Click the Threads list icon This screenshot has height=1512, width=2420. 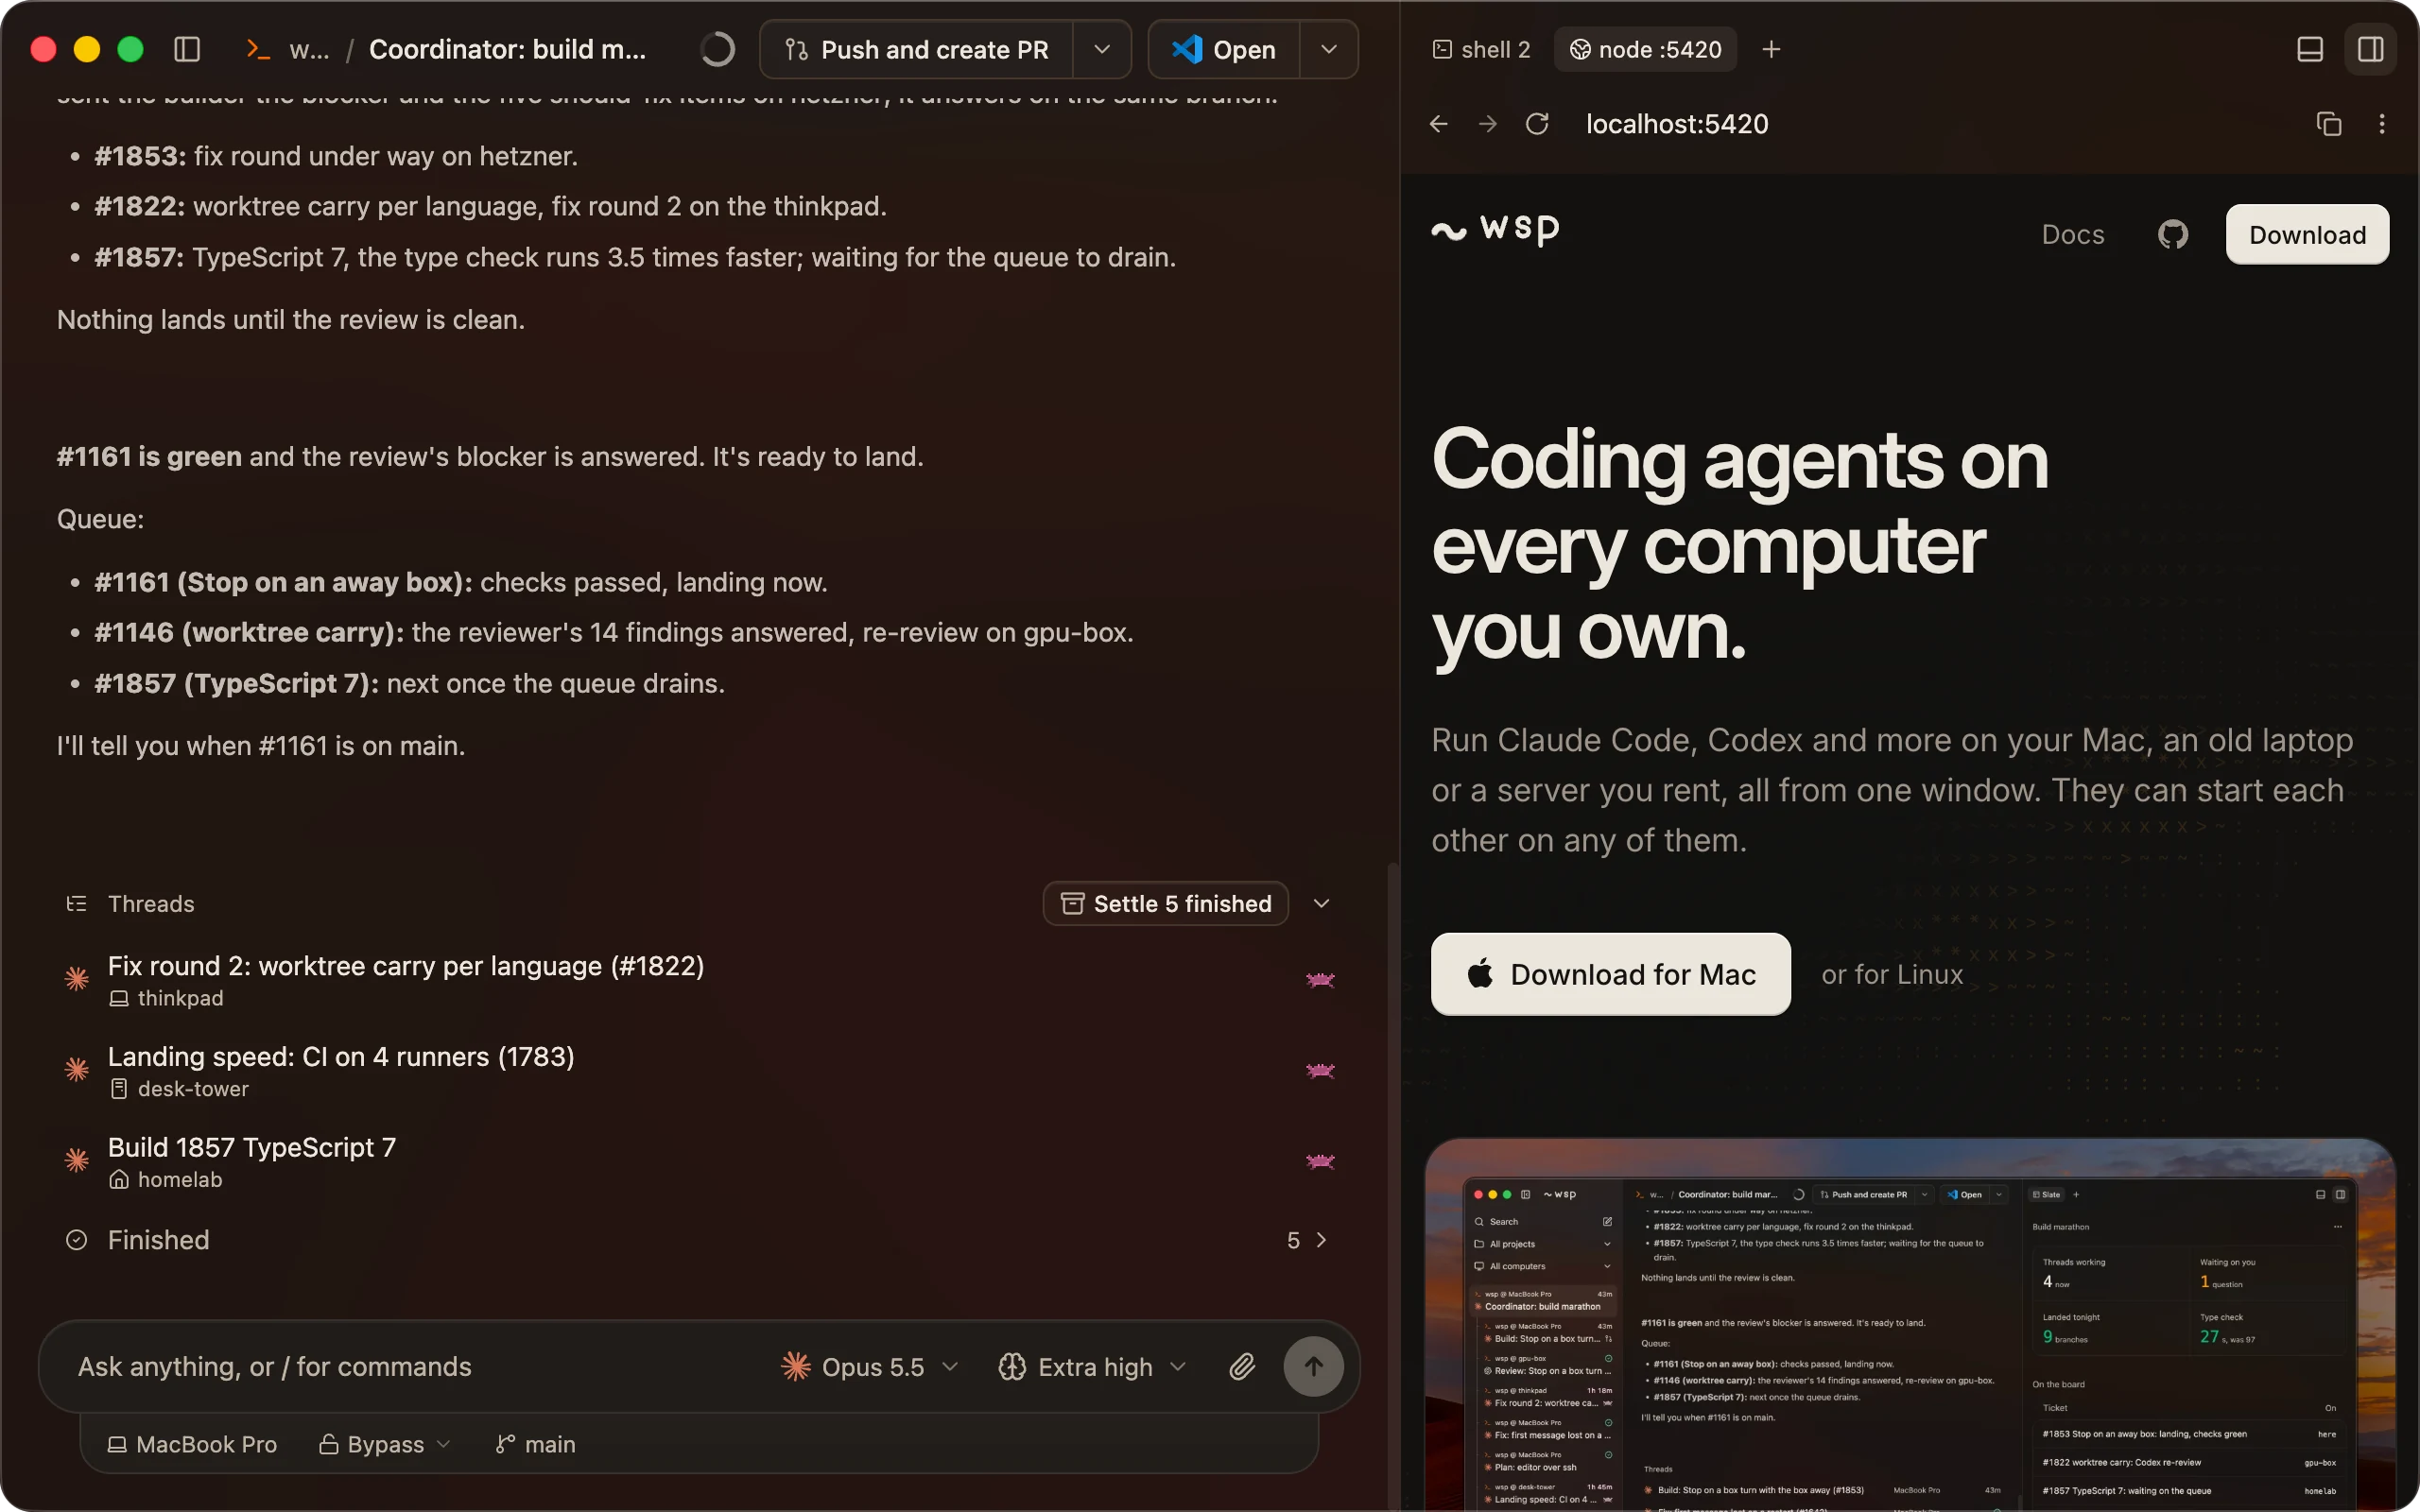tap(77, 904)
